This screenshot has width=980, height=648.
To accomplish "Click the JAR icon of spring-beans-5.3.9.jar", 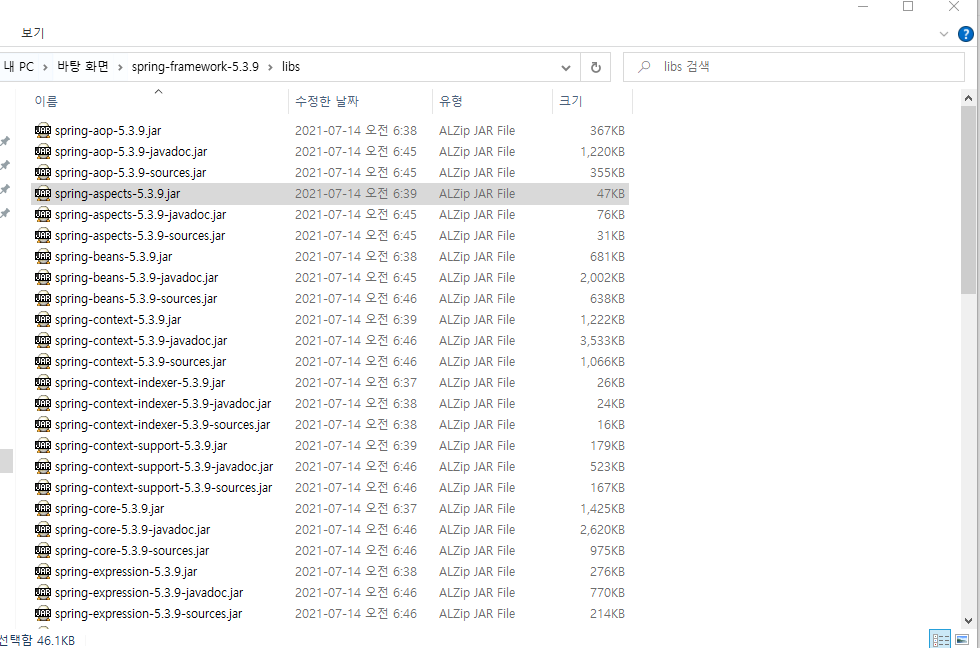I will [42, 256].
